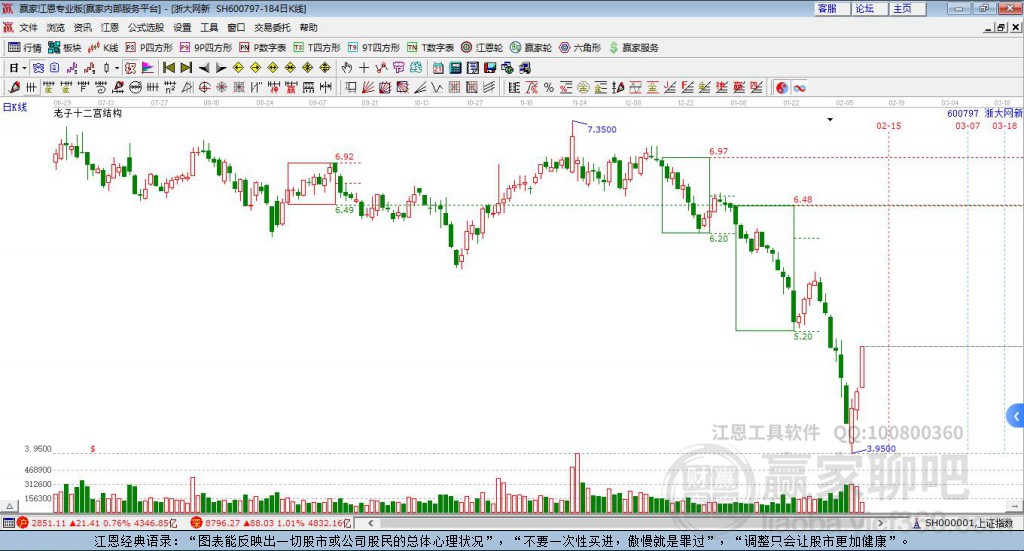This screenshot has height=551, width=1024.
Task: Click the 02-15 date marker
Action: [888, 125]
